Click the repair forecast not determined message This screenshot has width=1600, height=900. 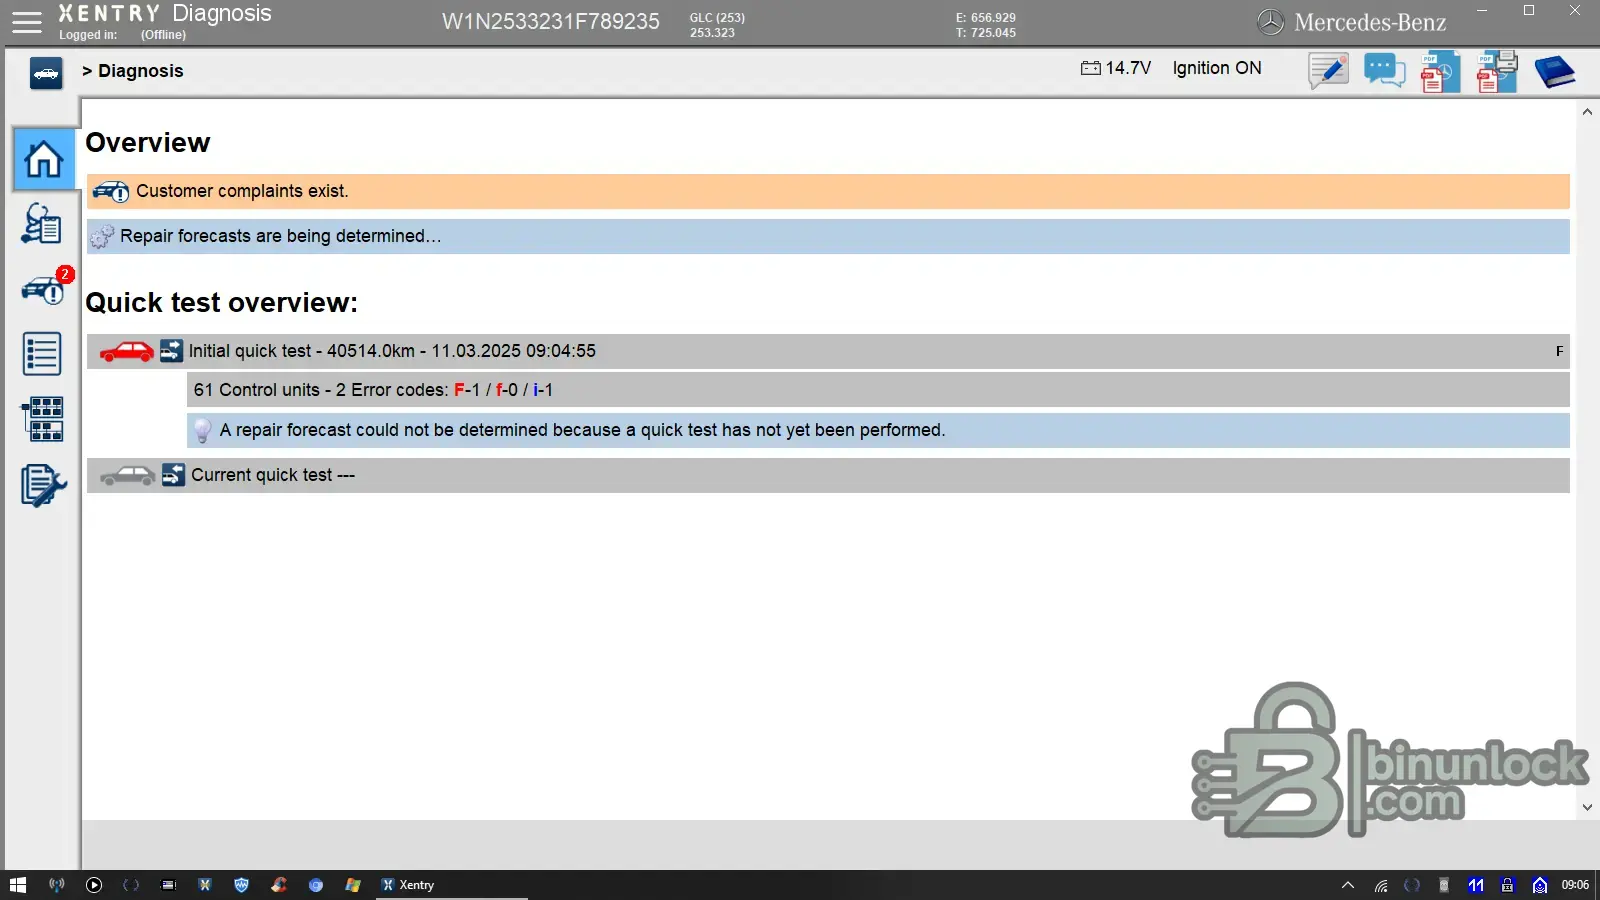pos(878,430)
